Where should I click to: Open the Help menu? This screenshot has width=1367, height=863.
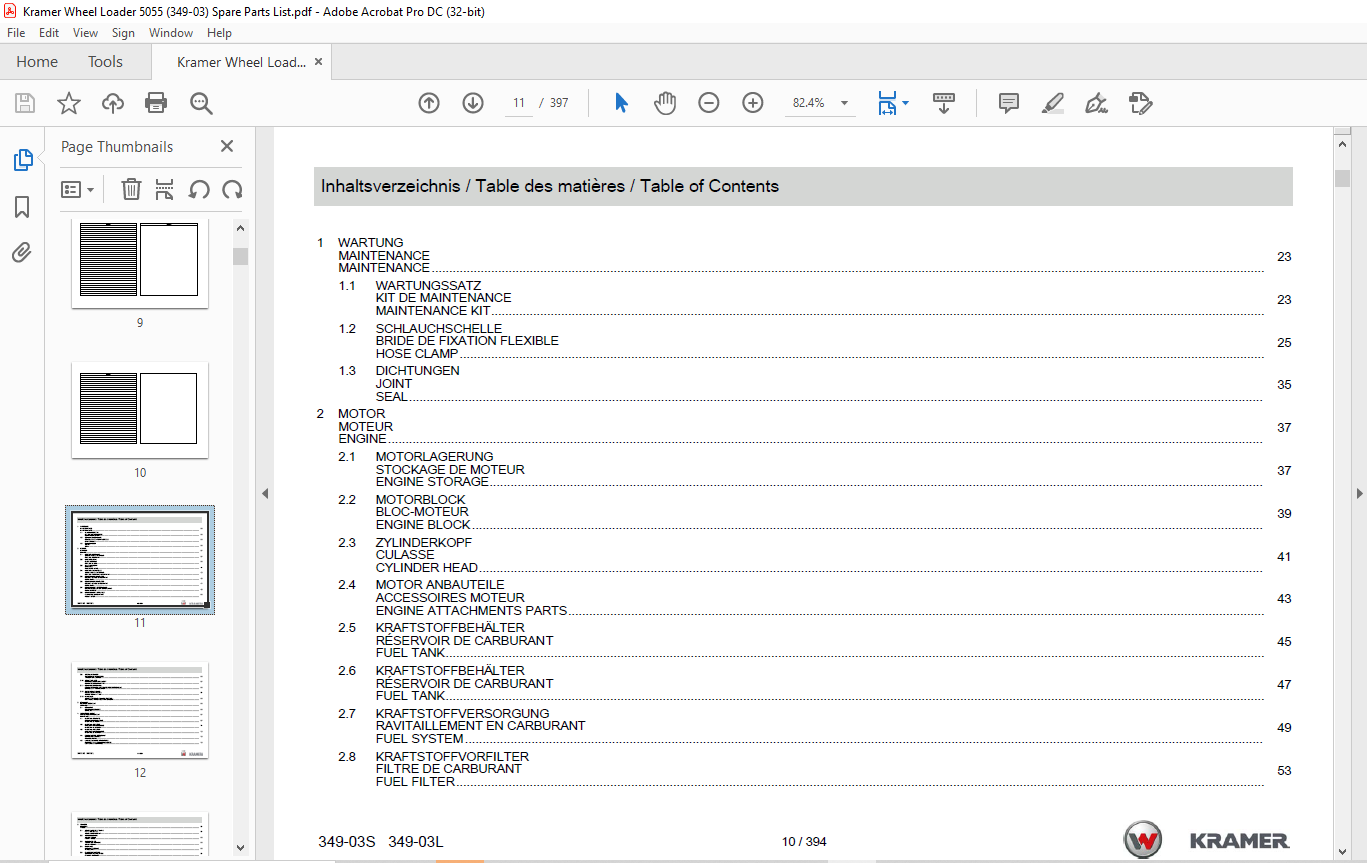pyautogui.click(x=219, y=33)
